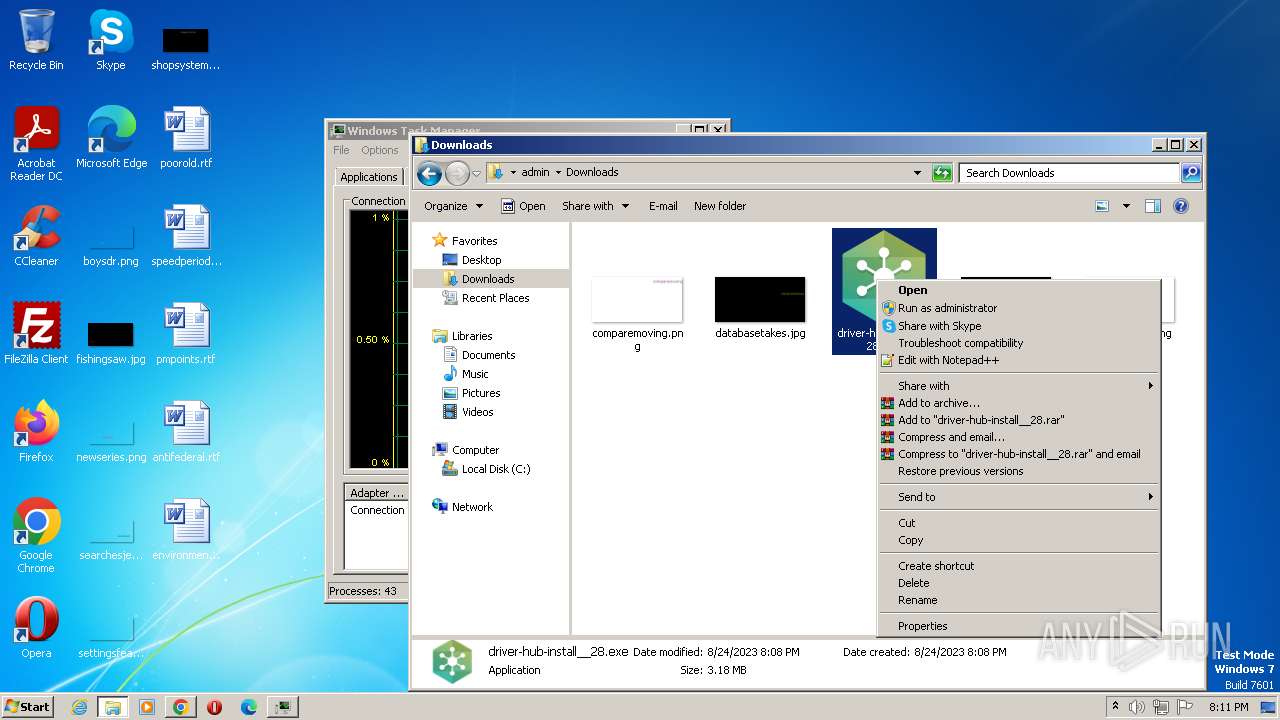The width and height of the screenshot is (1280, 720).
Task: Select pmpoints.rtf file on desktop
Action: (186, 333)
